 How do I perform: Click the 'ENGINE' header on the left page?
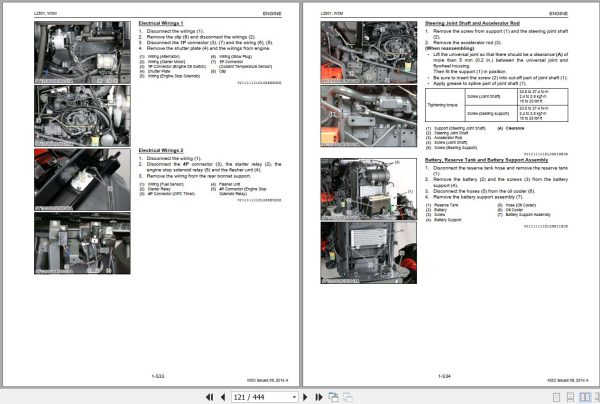coord(272,13)
